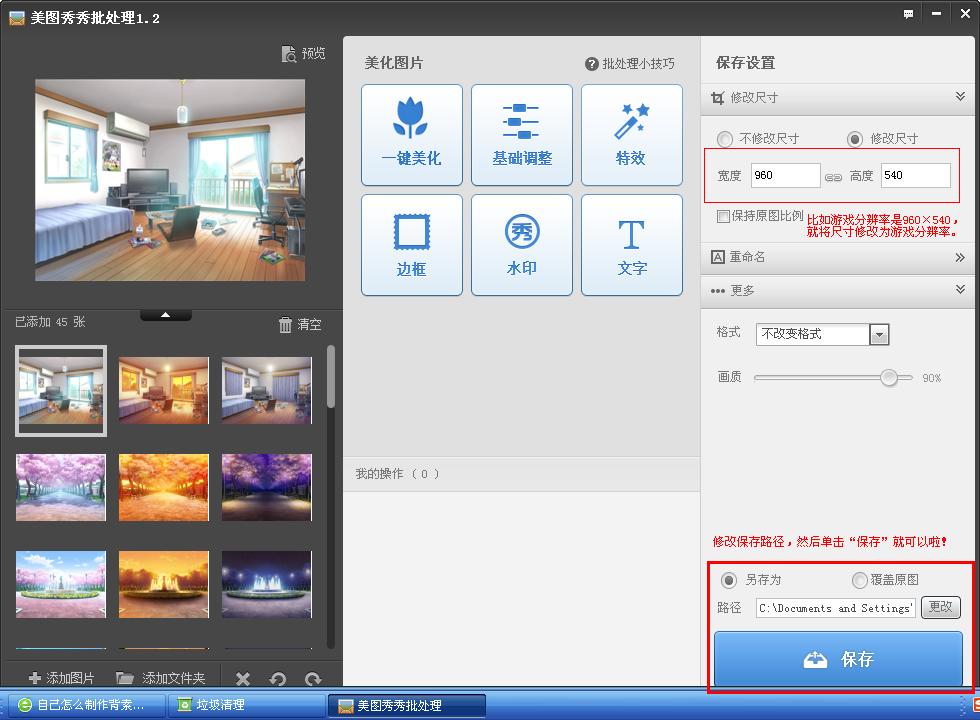The height and width of the screenshot is (720, 980).
Task: Collapse the 更多 section
Action: click(838, 291)
